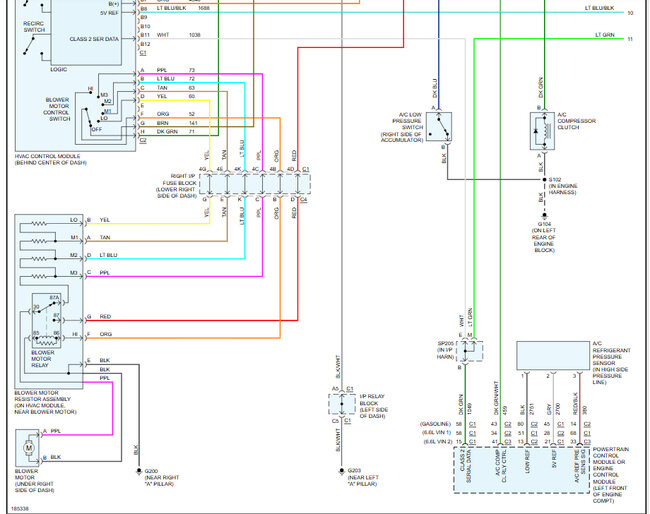Click the blower motor M symbol
Screen dimensions: 650x514
pos(29,448)
